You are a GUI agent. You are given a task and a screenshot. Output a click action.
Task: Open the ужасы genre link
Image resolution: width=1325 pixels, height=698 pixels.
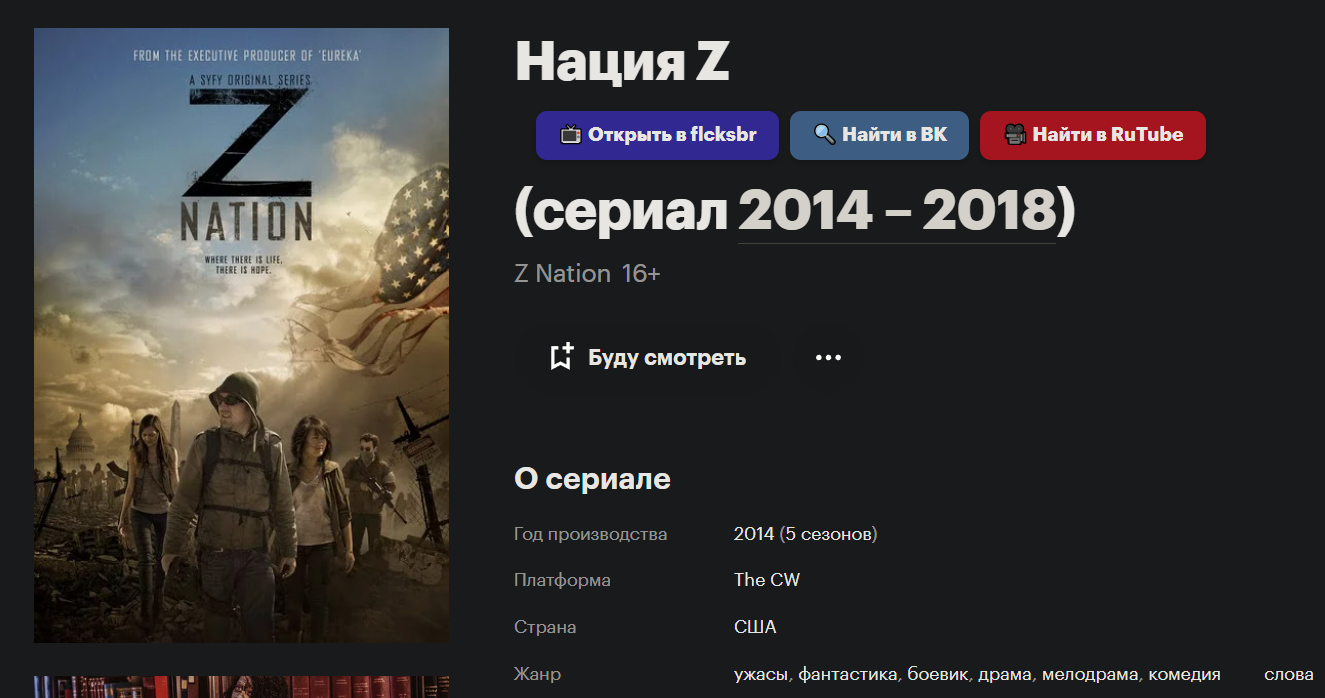pos(761,675)
